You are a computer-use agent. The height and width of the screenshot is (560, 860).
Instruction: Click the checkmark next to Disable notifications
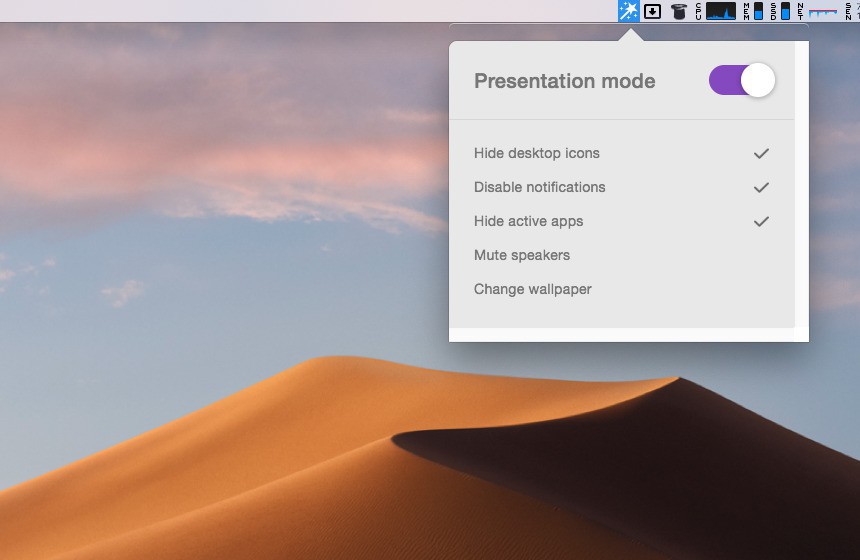click(x=761, y=187)
